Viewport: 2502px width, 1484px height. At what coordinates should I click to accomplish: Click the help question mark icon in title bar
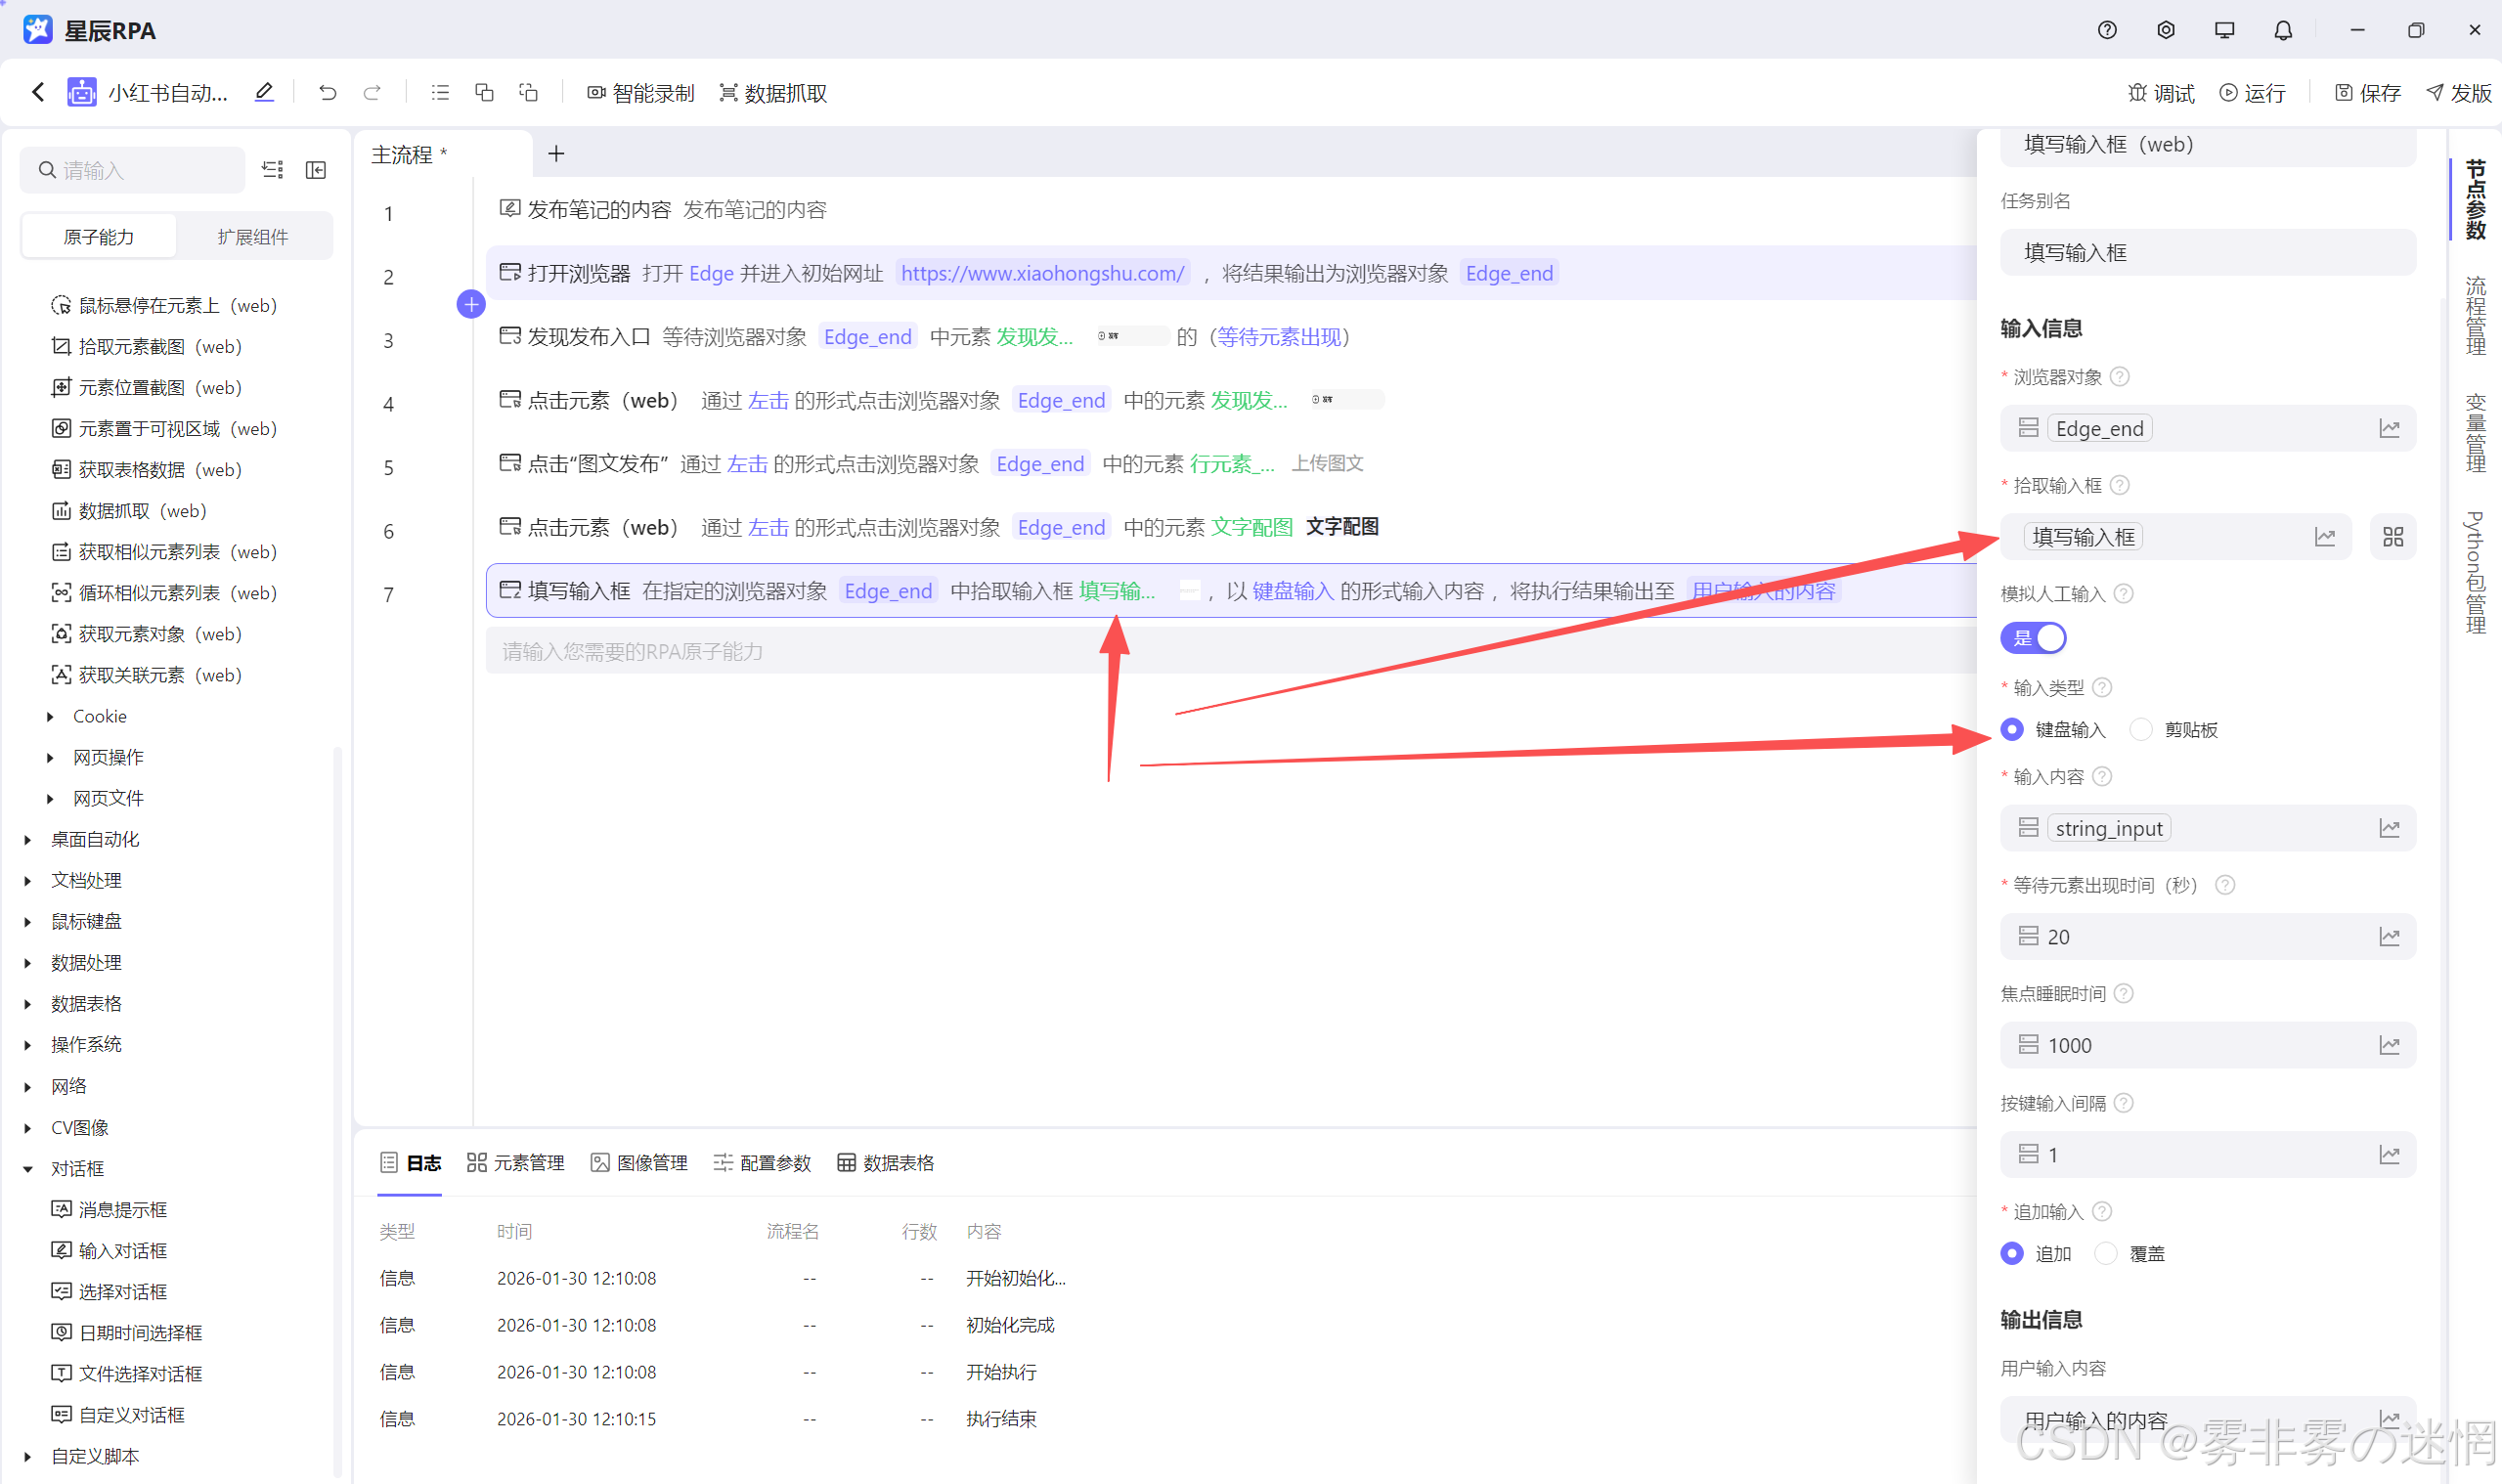click(2107, 31)
